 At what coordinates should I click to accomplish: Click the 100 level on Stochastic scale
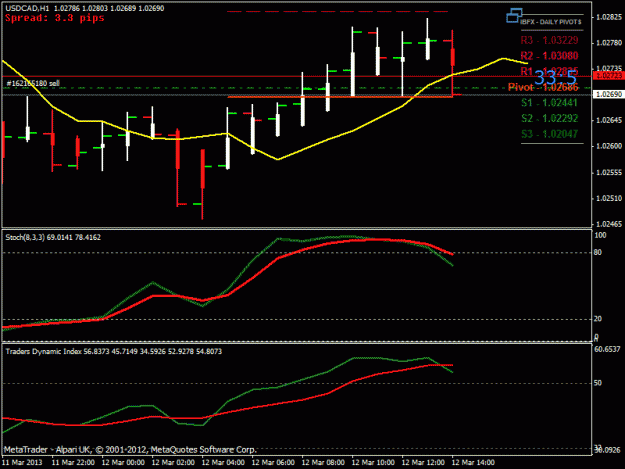tap(600, 235)
